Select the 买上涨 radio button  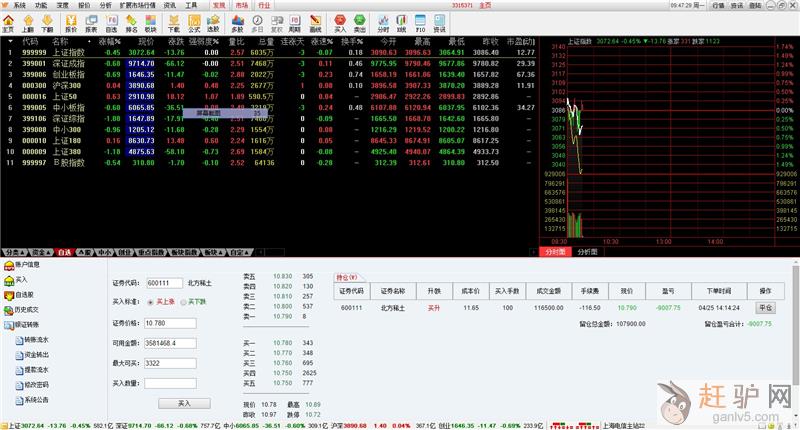(x=151, y=301)
